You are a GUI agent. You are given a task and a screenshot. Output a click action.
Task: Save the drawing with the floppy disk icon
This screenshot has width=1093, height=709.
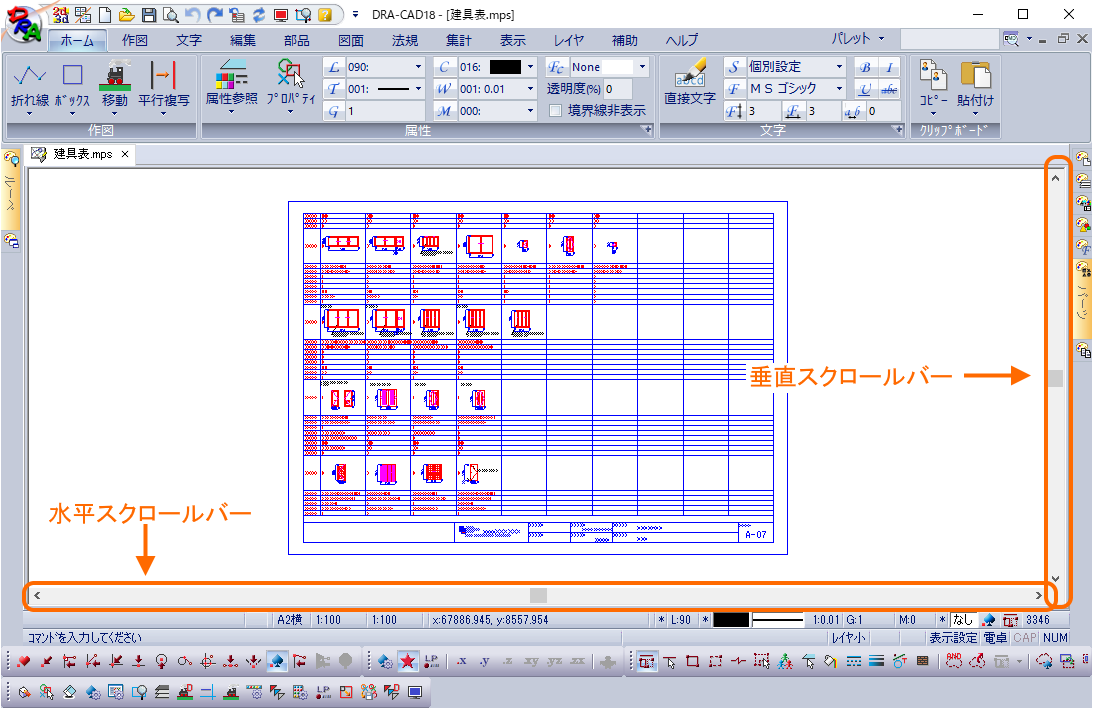[148, 15]
